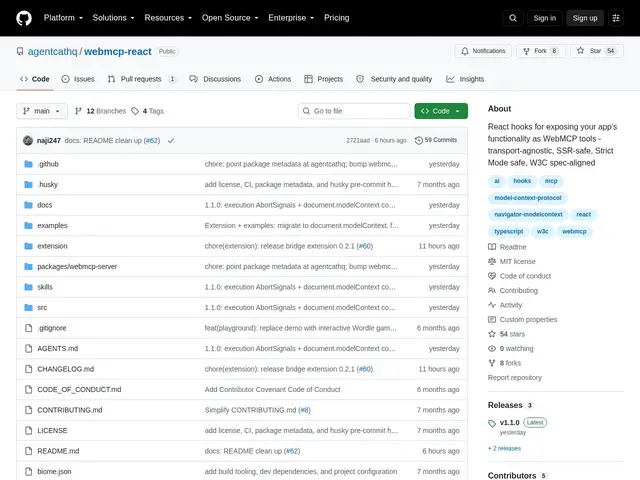Click the scale icon beside MIT license
This screenshot has width=640, height=480.
pyautogui.click(x=492, y=262)
